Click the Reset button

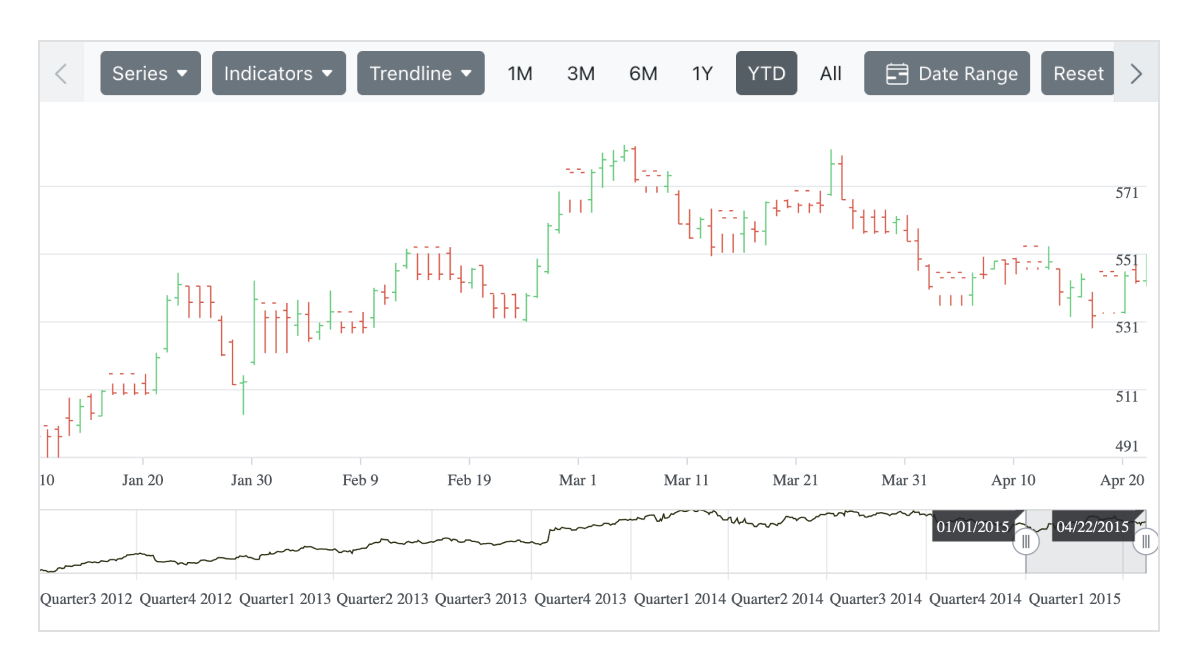[x=1079, y=72]
